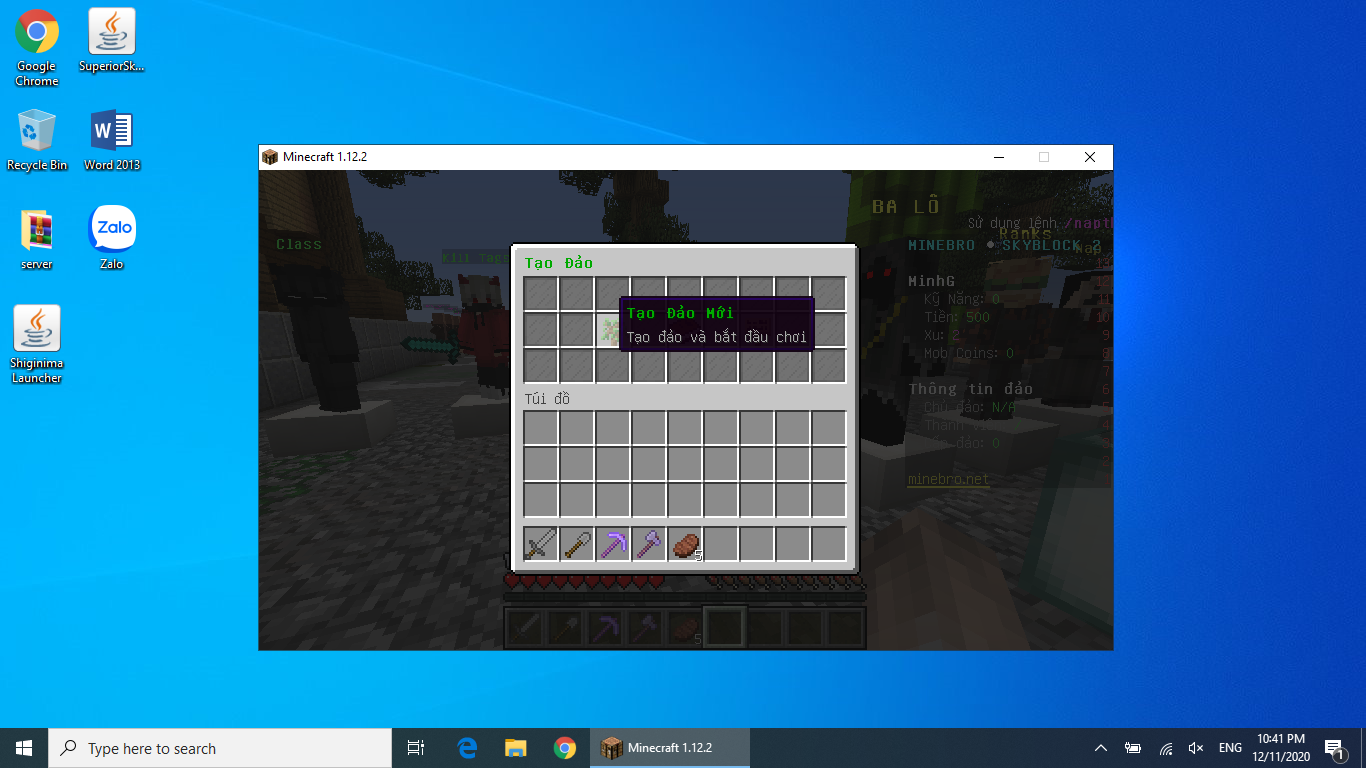1366x768 pixels.
Task: Click the BA LÔ hologram text
Action: [906, 207]
